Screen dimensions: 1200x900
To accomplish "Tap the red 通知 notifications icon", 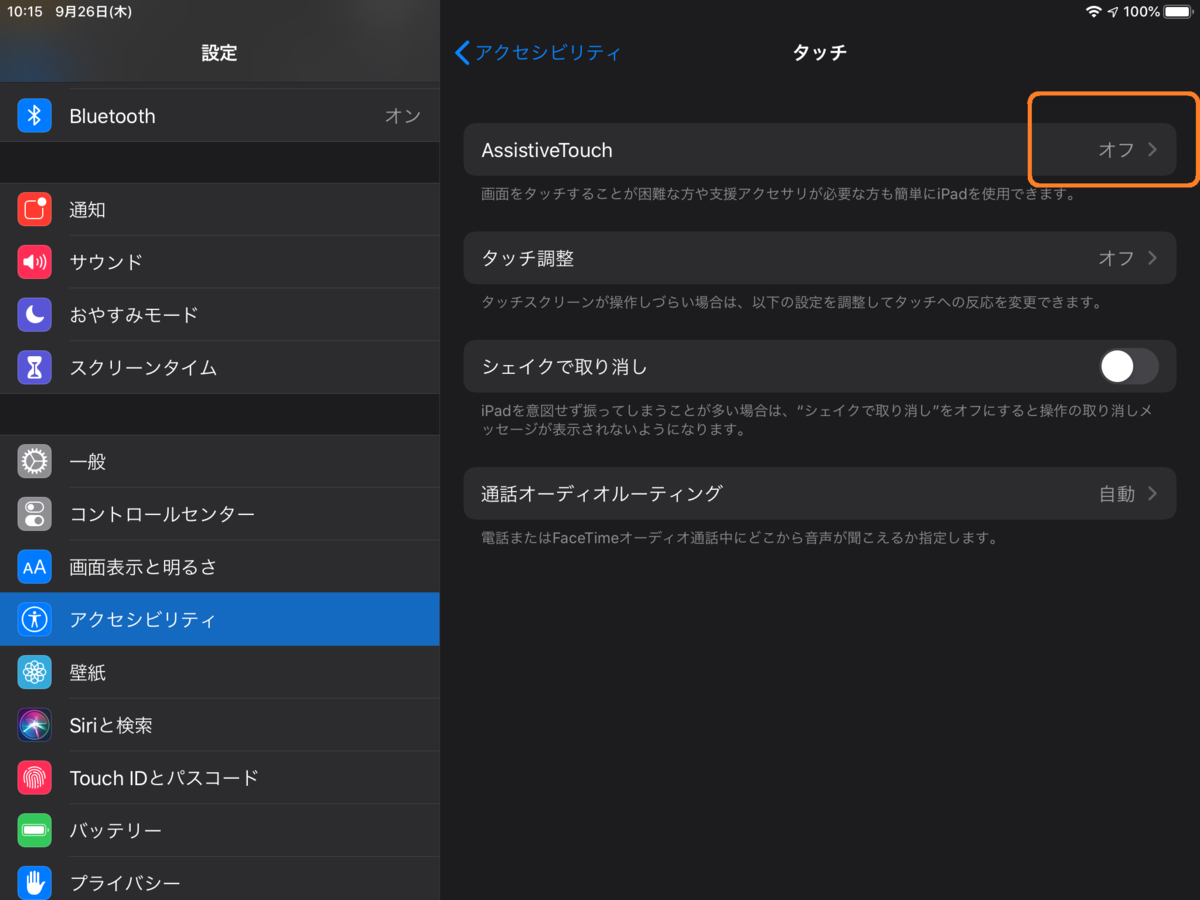I will pyautogui.click(x=35, y=209).
